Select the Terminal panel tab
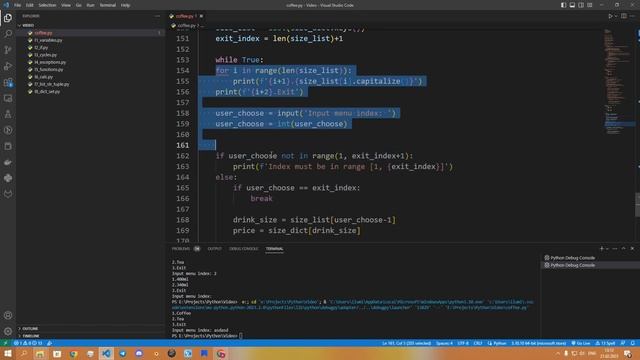The width and height of the screenshot is (640, 360). (x=275, y=249)
